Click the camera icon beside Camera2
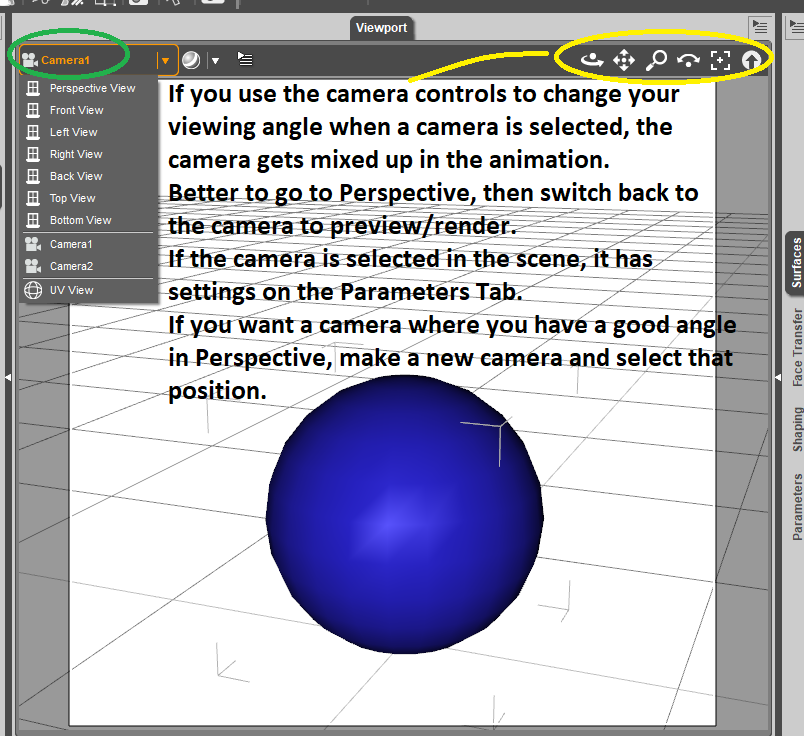 click(x=33, y=266)
